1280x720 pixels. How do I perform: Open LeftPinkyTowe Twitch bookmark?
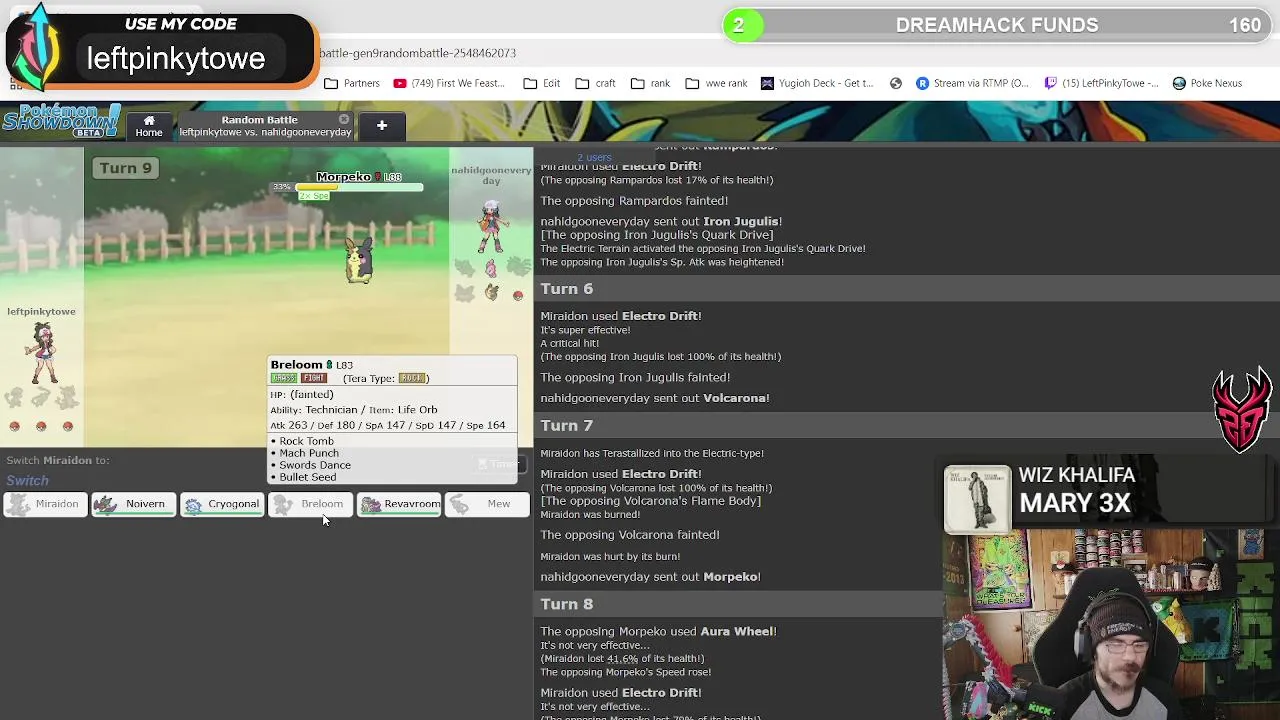[1100, 83]
